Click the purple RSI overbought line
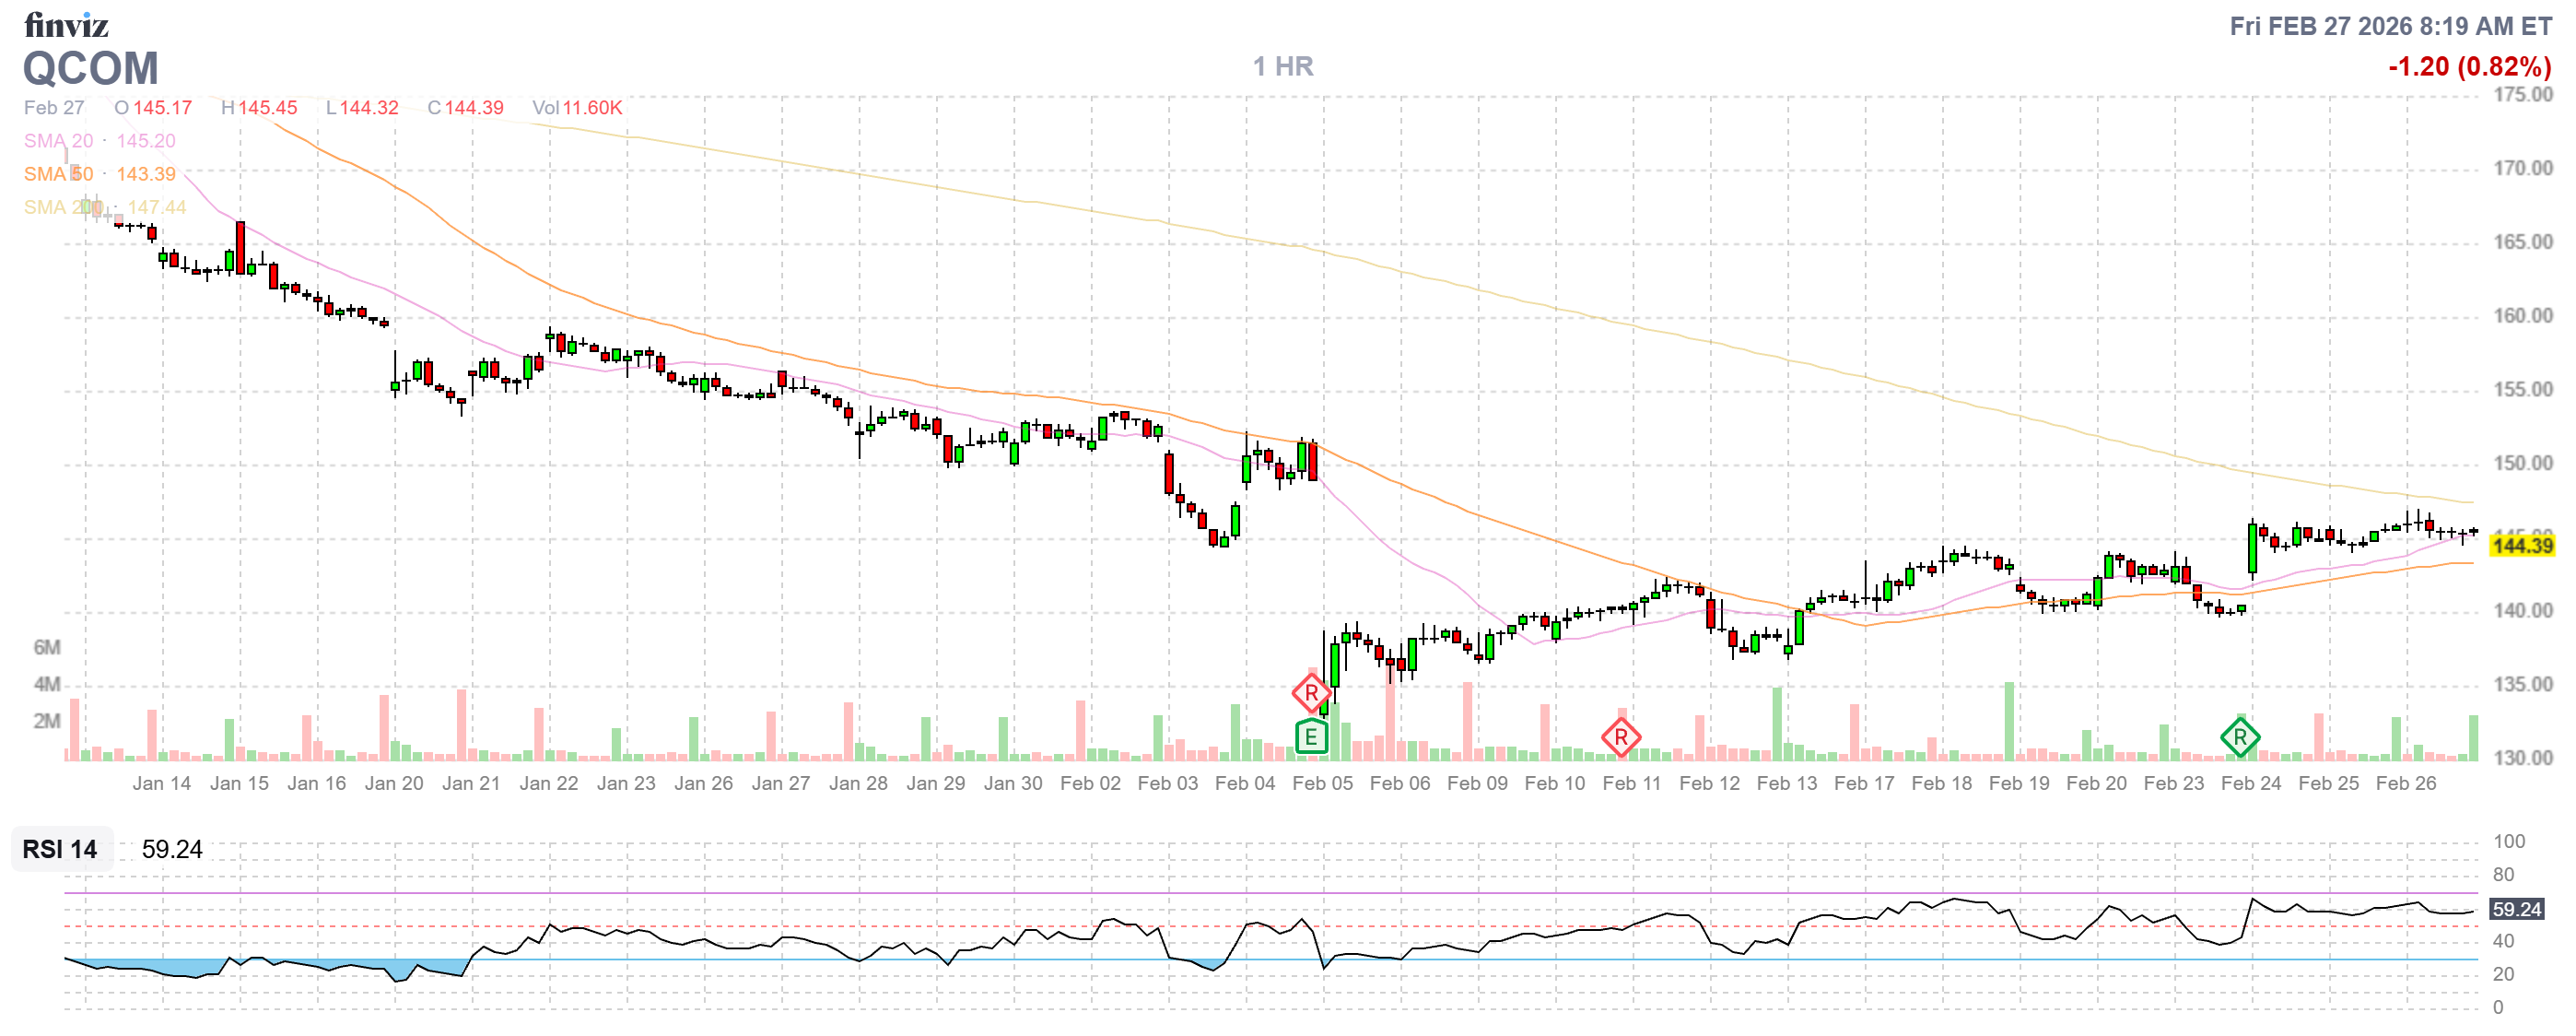The image size is (2576, 1036). [x=1200, y=893]
